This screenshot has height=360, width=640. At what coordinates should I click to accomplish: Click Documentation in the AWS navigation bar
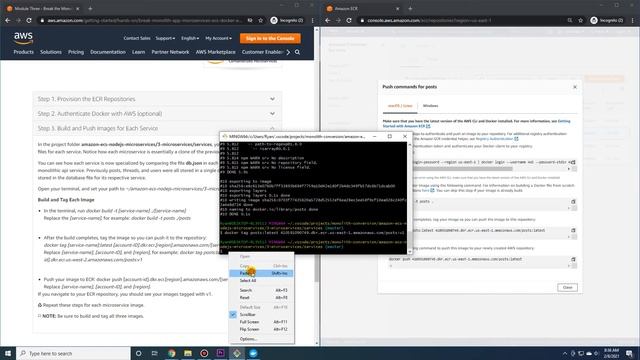click(108, 52)
